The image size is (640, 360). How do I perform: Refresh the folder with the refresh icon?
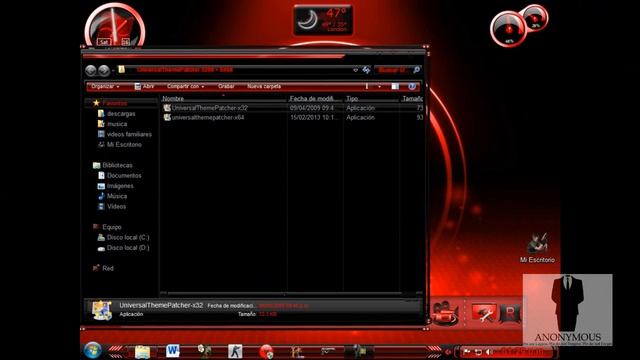(366, 70)
